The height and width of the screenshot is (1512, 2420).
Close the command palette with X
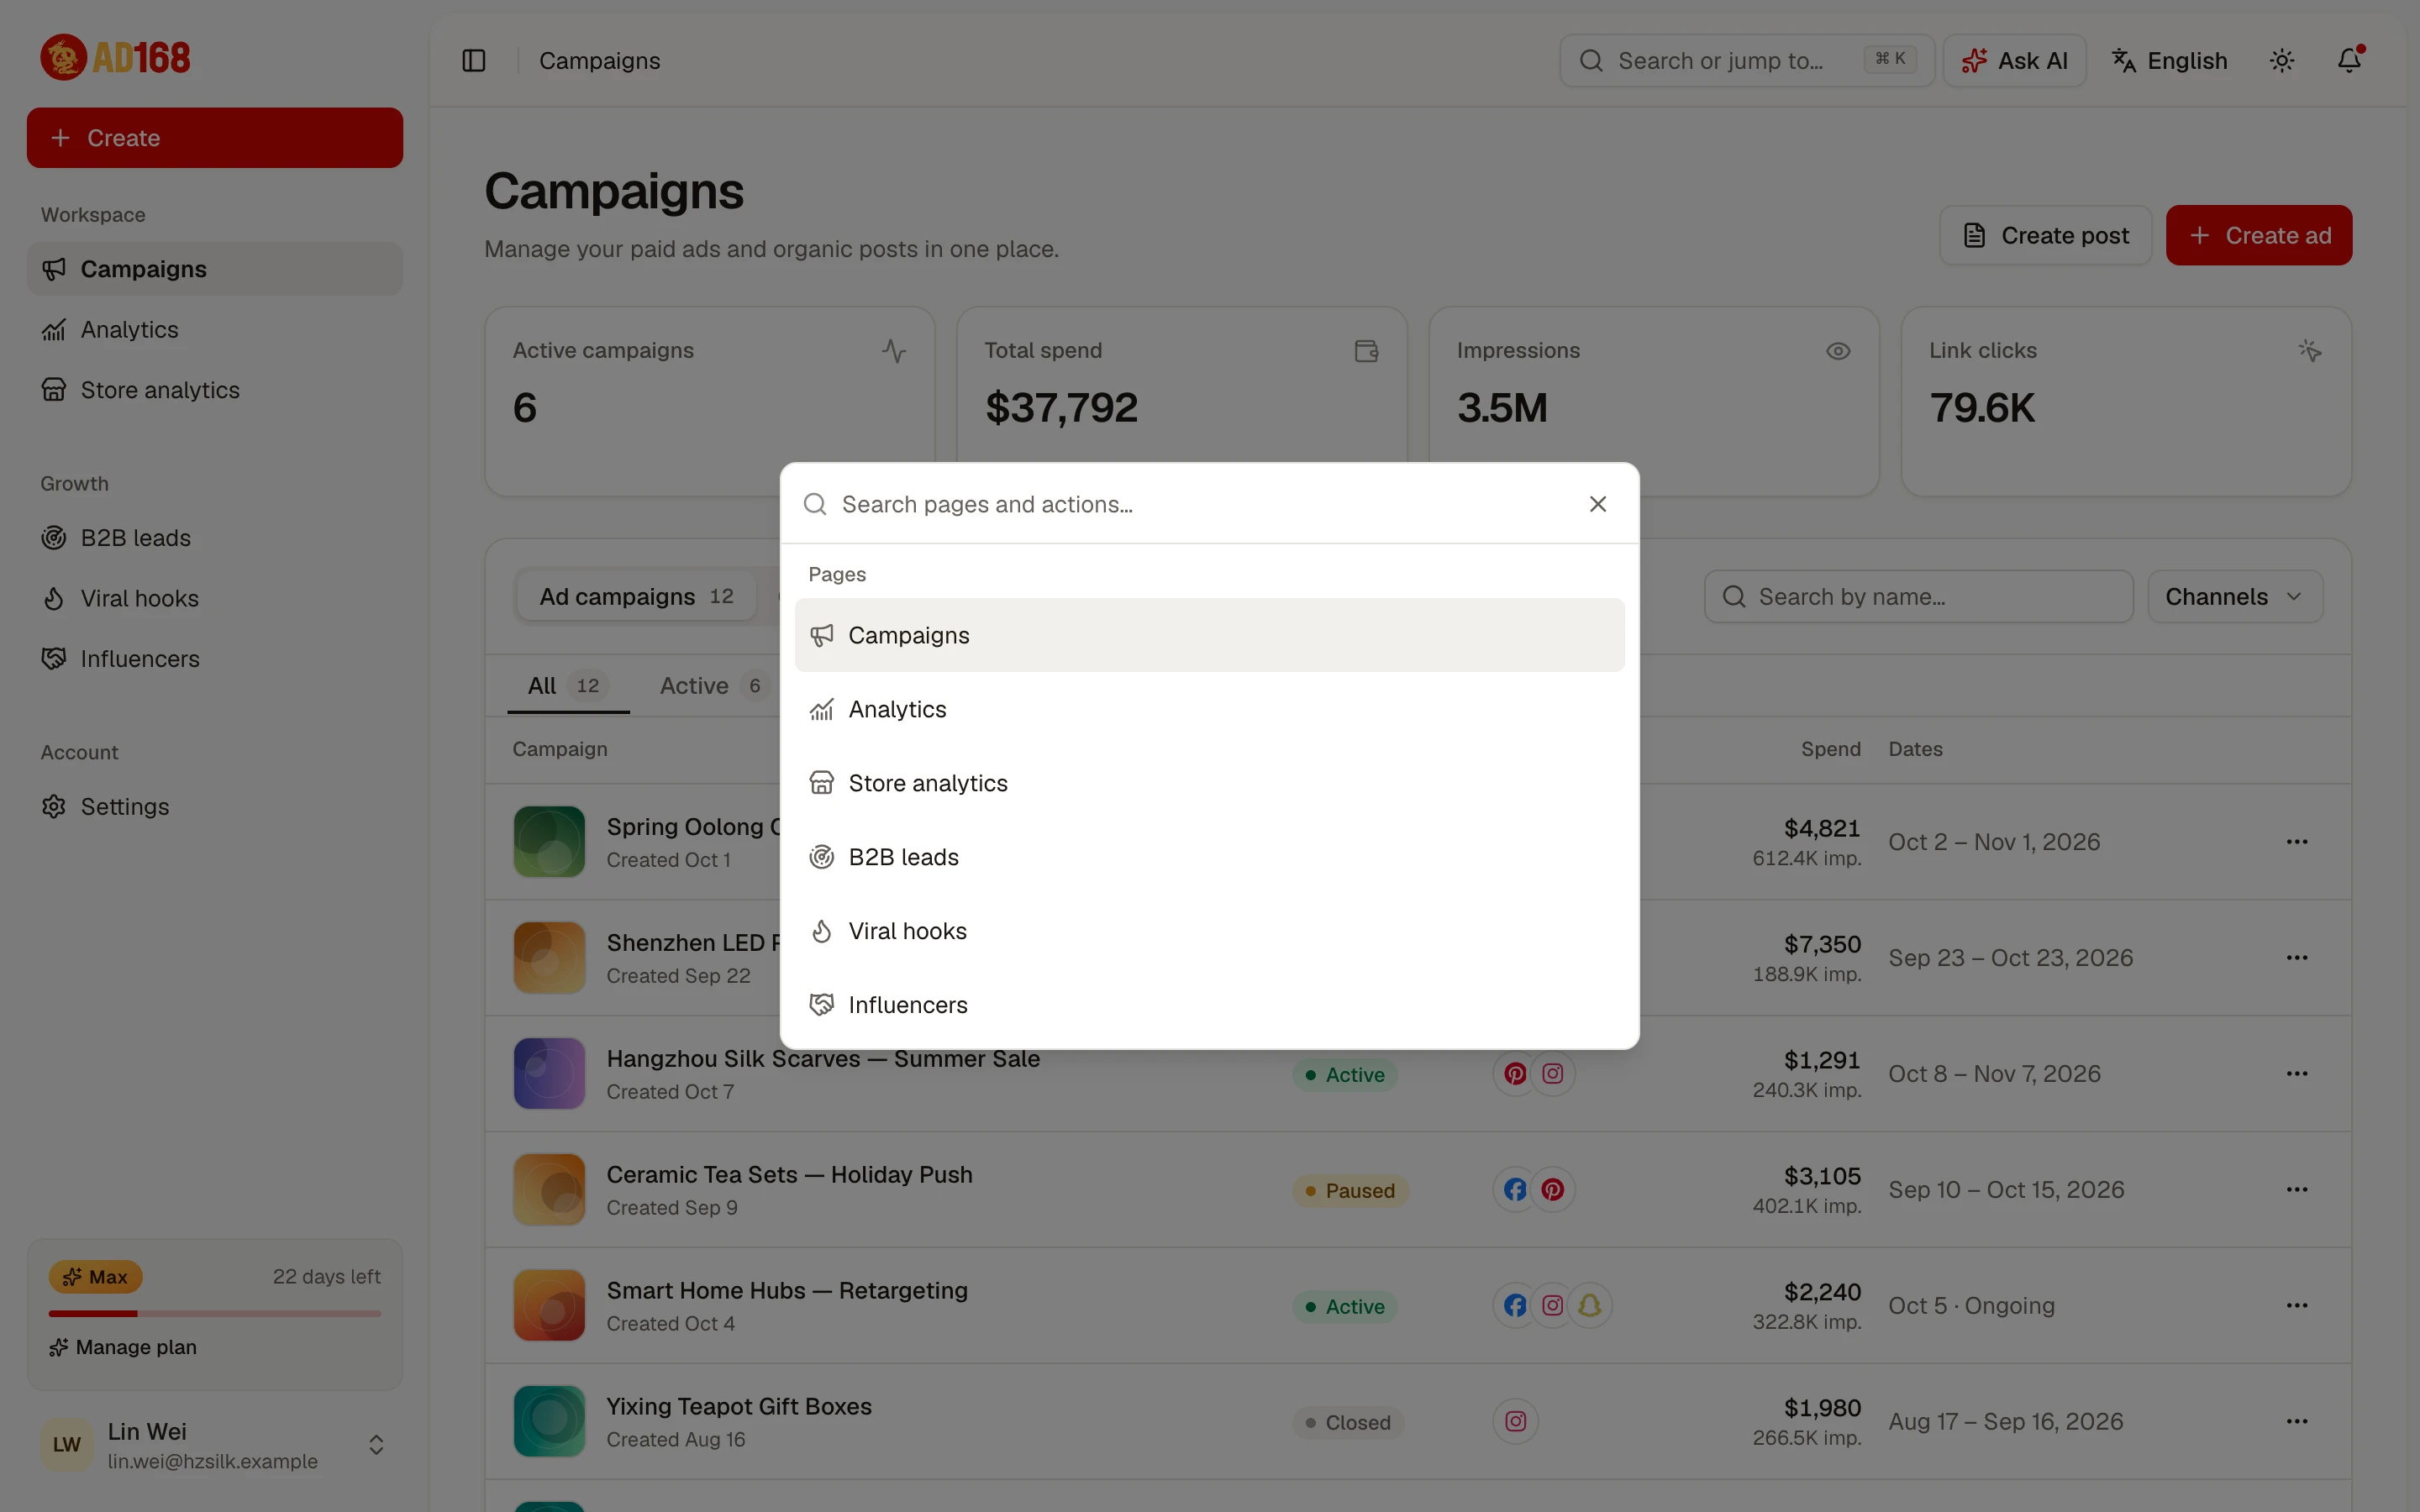click(x=1598, y=504)
